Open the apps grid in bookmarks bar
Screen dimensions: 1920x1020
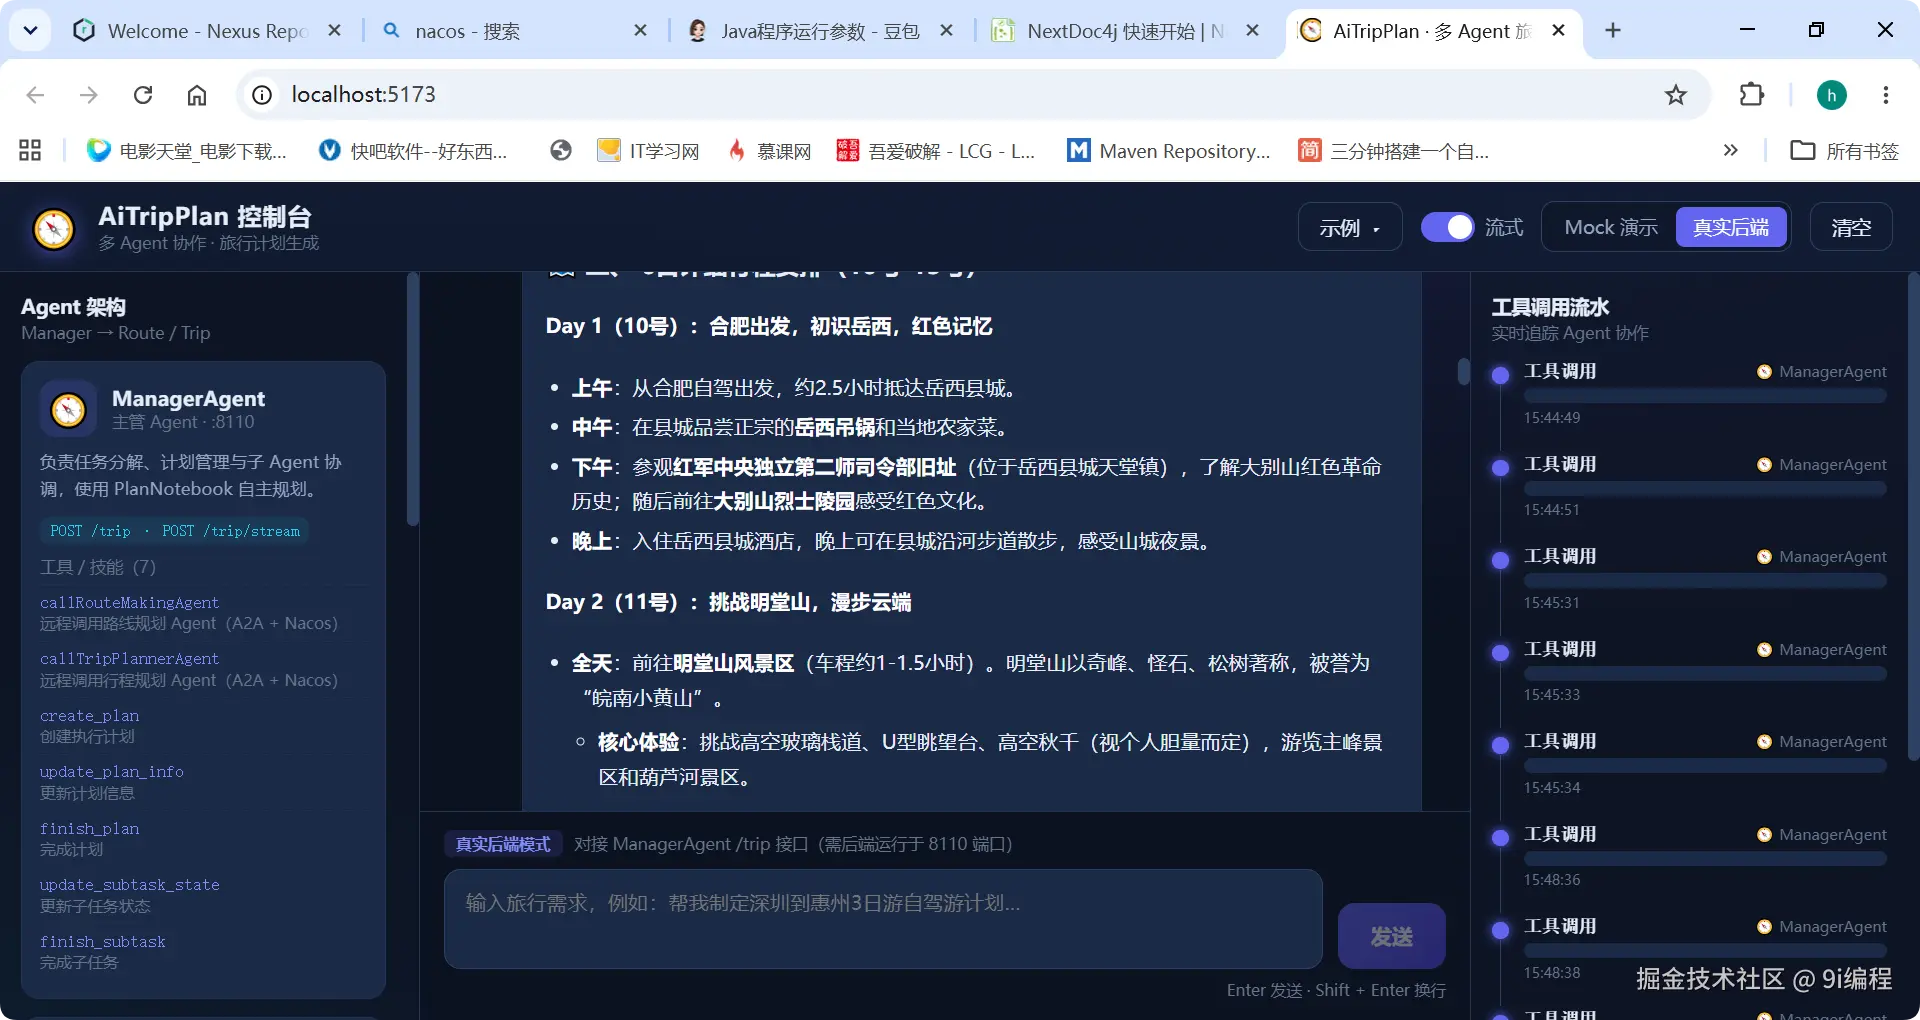(30, 151)
